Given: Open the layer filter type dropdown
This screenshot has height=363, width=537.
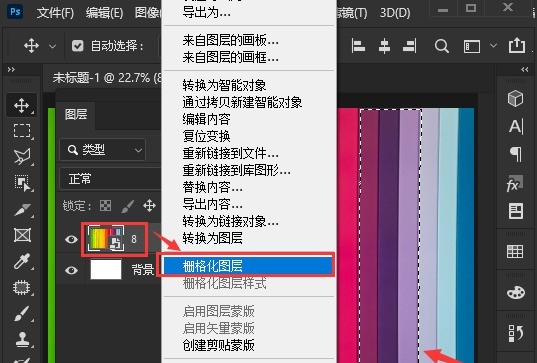Looking at the screenshot, I should click(x=103, y=150).
